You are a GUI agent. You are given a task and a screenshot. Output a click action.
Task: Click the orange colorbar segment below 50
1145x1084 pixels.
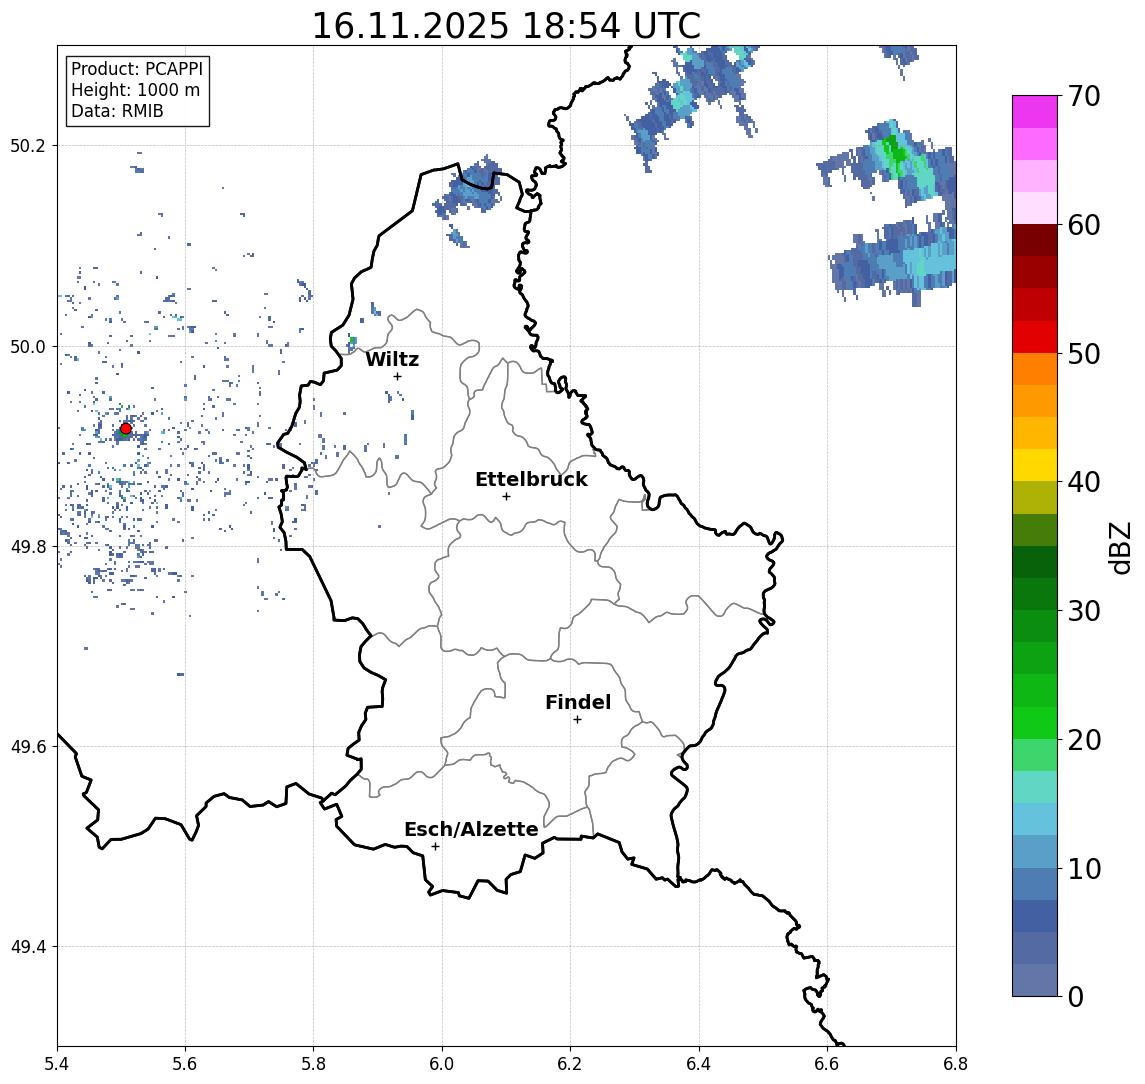1035,370
